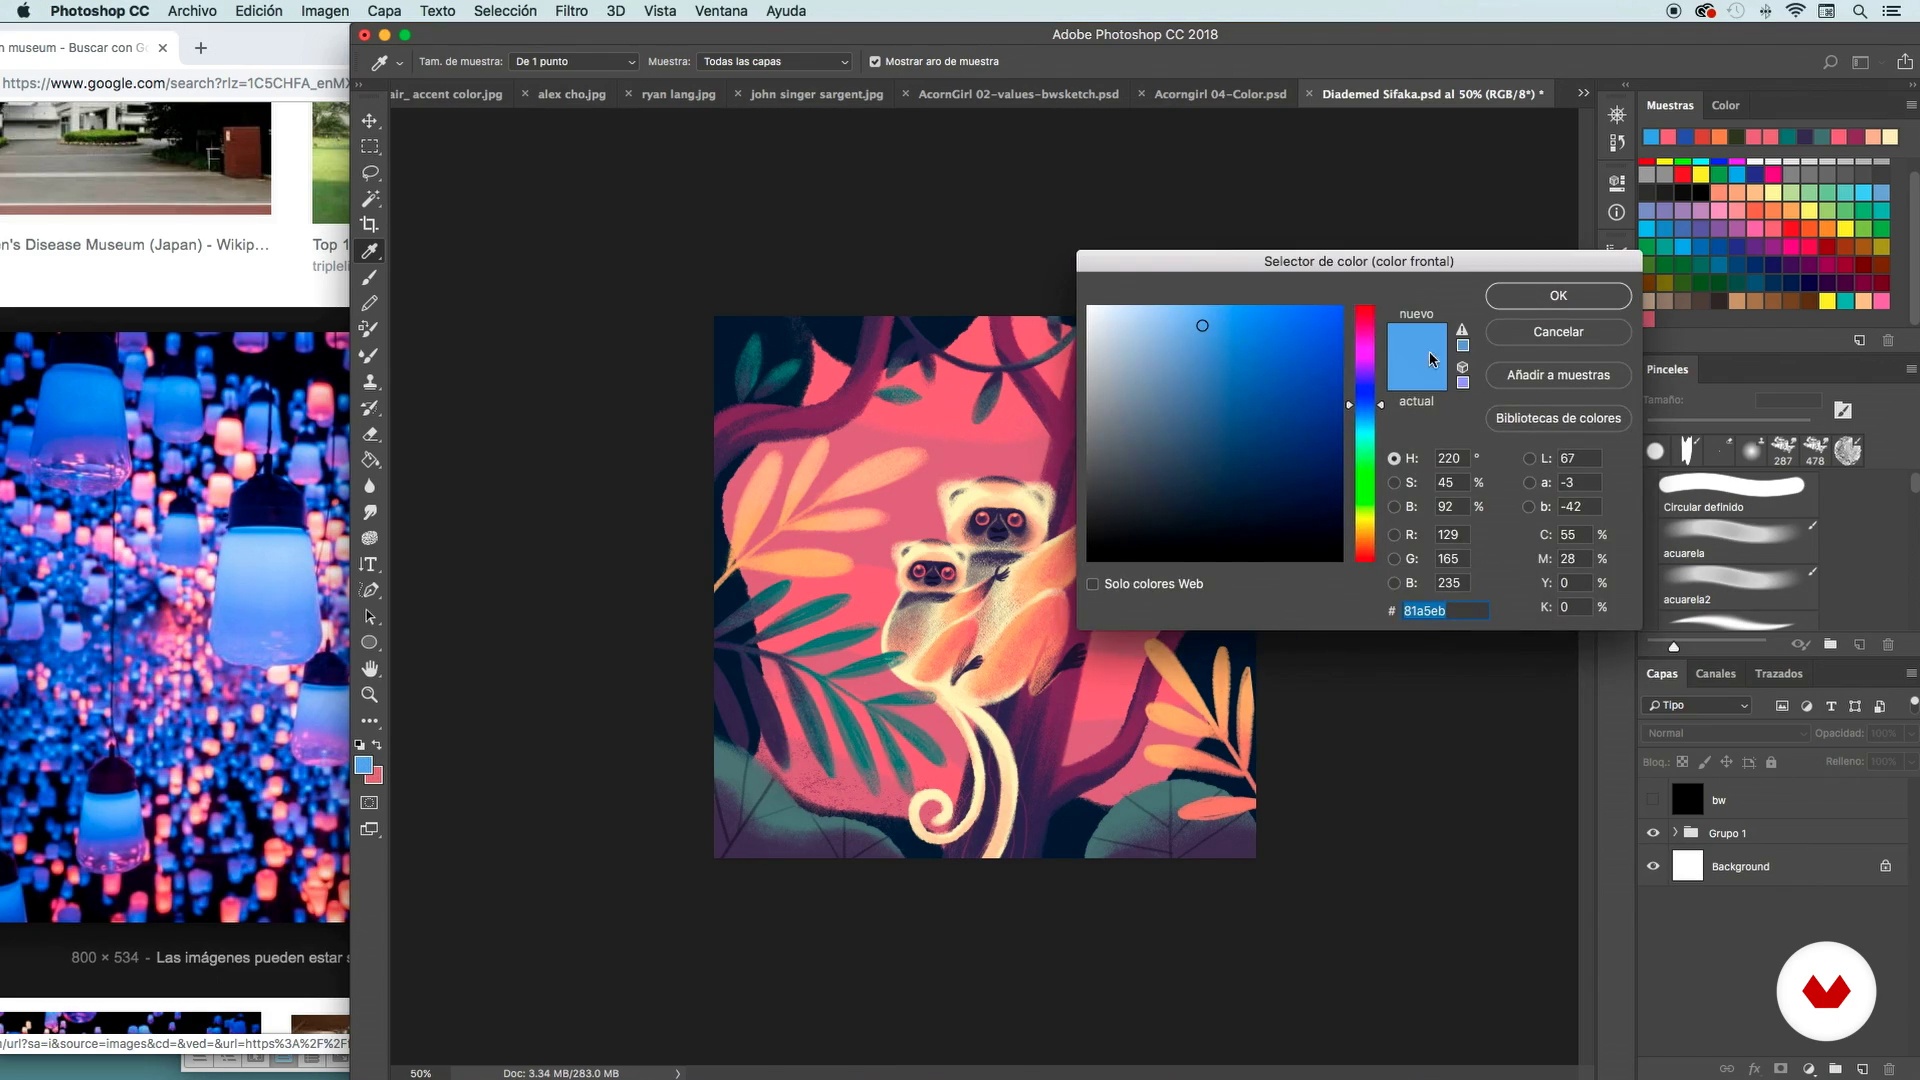Select the Paint Bucket tool
This screenshot has height=1080, width=1920.
pos(370,460)
